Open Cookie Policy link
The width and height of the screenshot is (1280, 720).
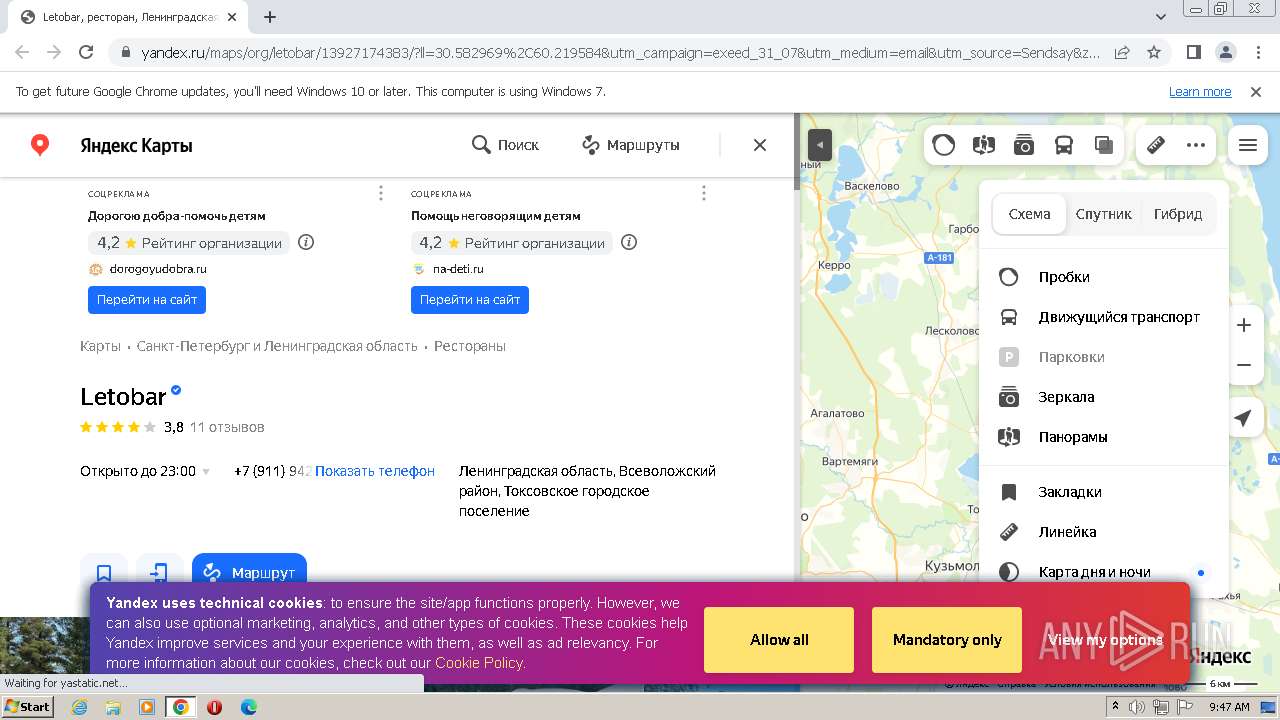coord(479,663)
